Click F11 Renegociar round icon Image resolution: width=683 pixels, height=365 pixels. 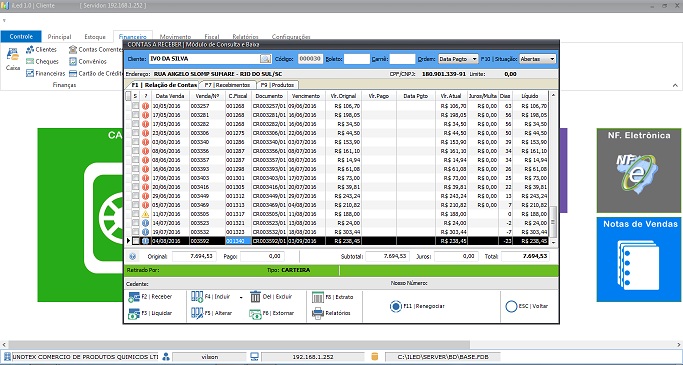[396, 306]
